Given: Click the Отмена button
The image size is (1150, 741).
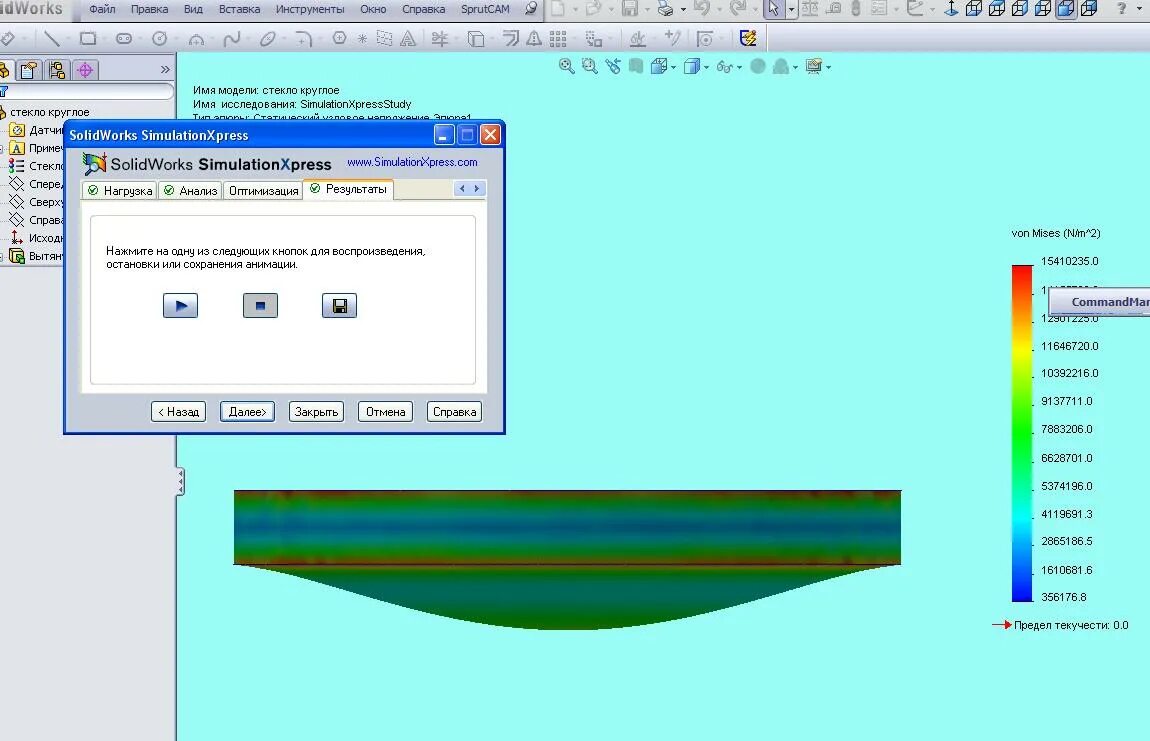Looking at the screenshot, I should 386,412.
